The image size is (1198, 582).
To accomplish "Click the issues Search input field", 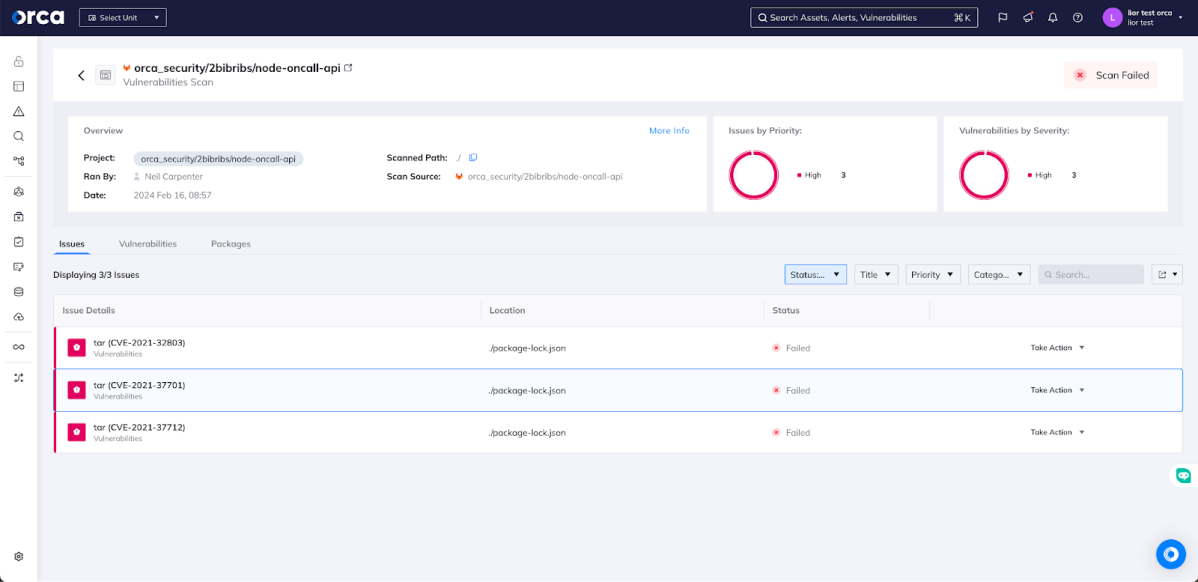I will 1091,274.
